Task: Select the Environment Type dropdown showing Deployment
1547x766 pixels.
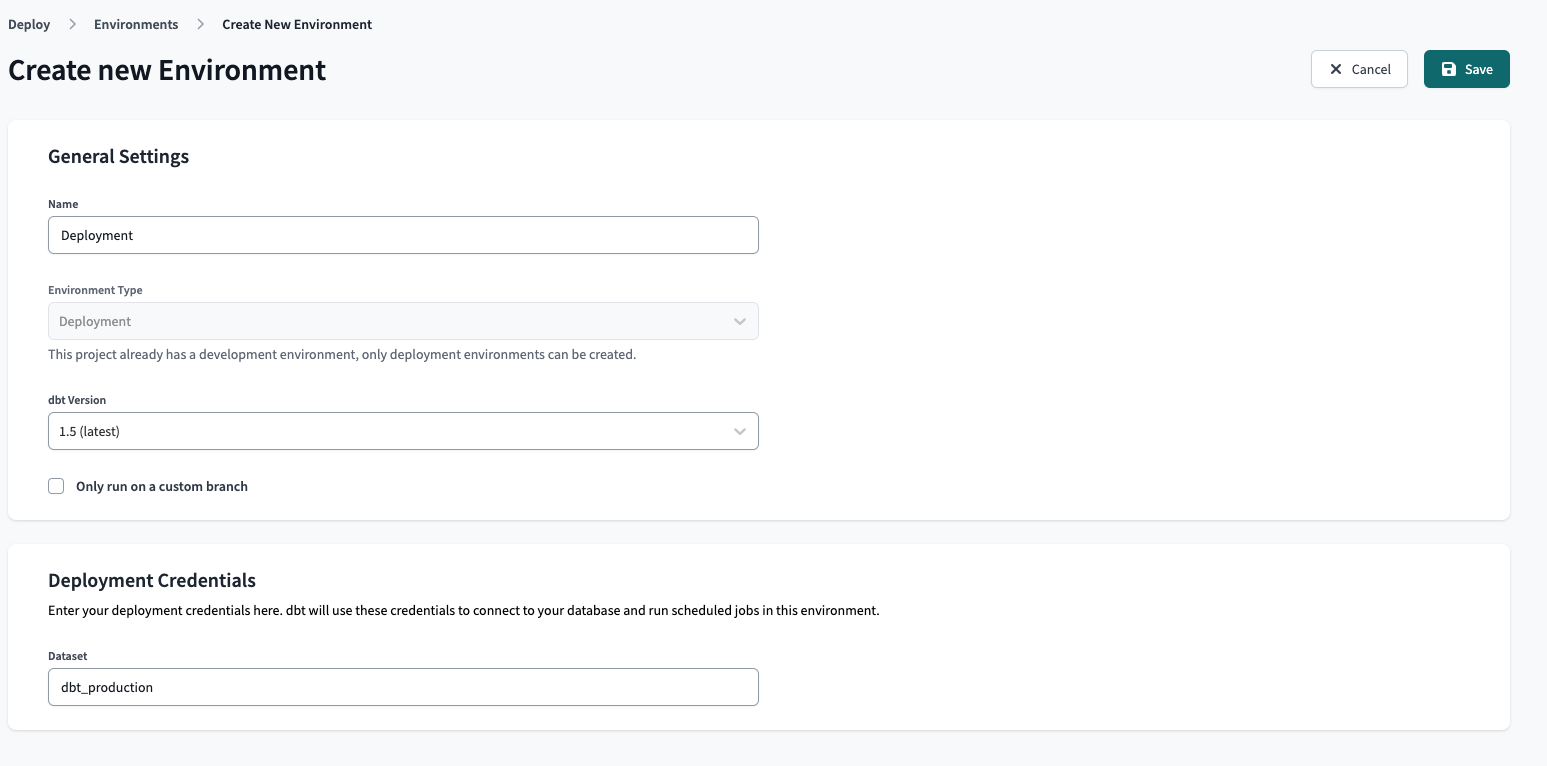Action: 403,321
